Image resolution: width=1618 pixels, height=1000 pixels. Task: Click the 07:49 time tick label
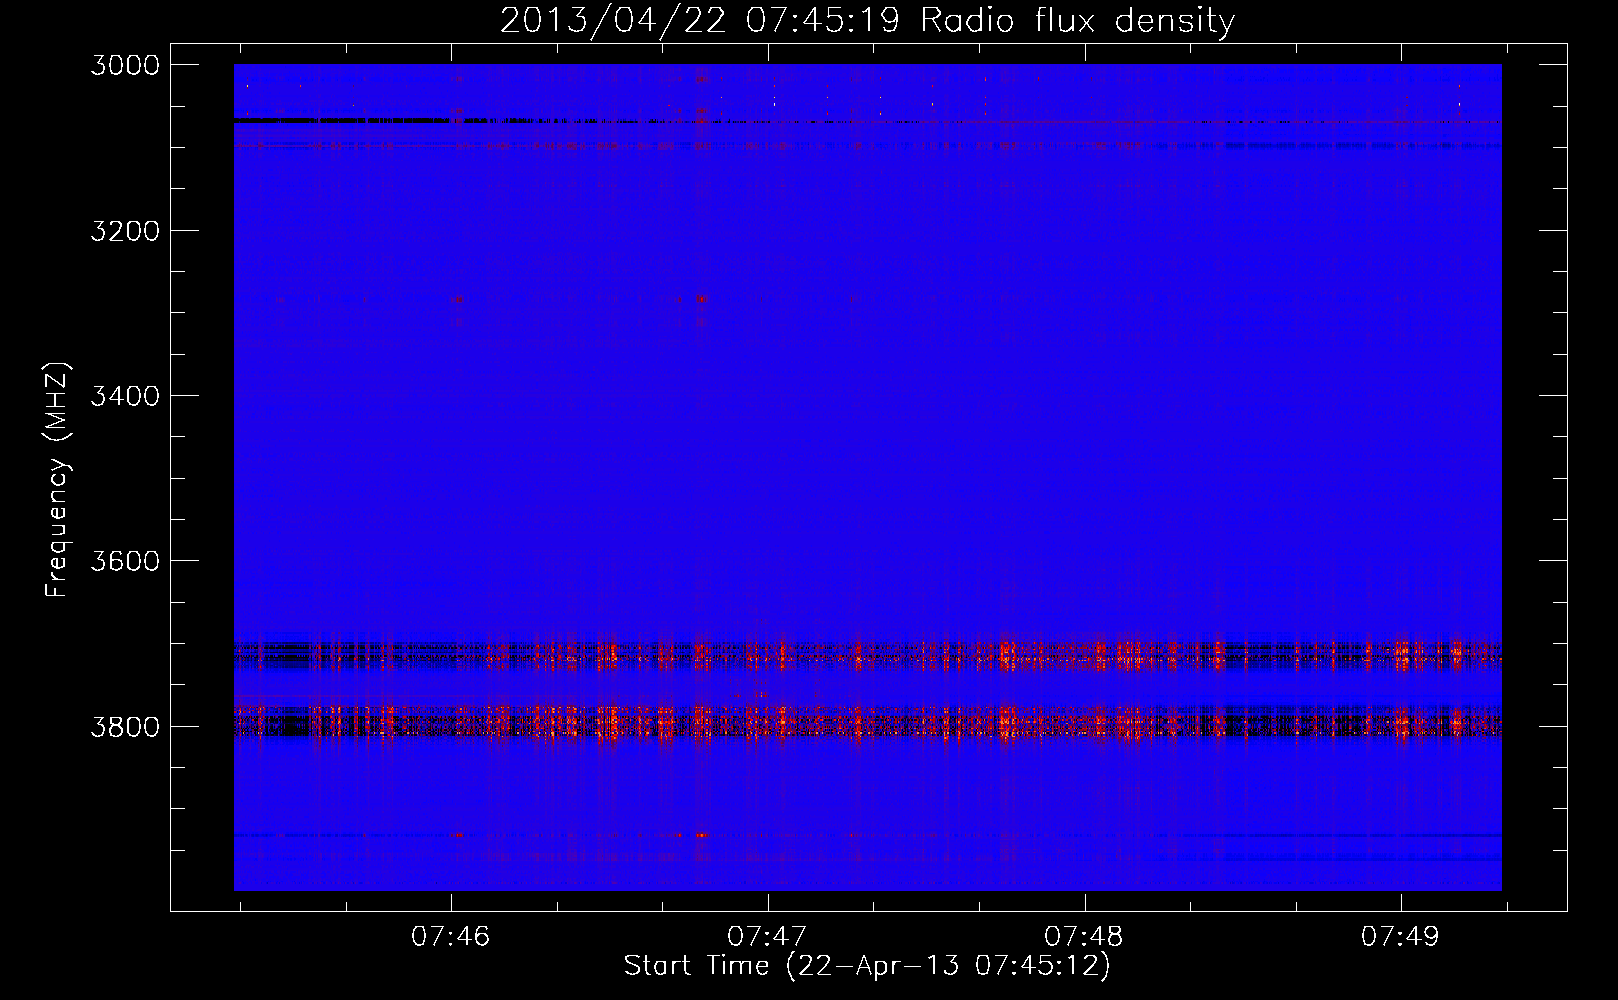(x=1400, y=936)
